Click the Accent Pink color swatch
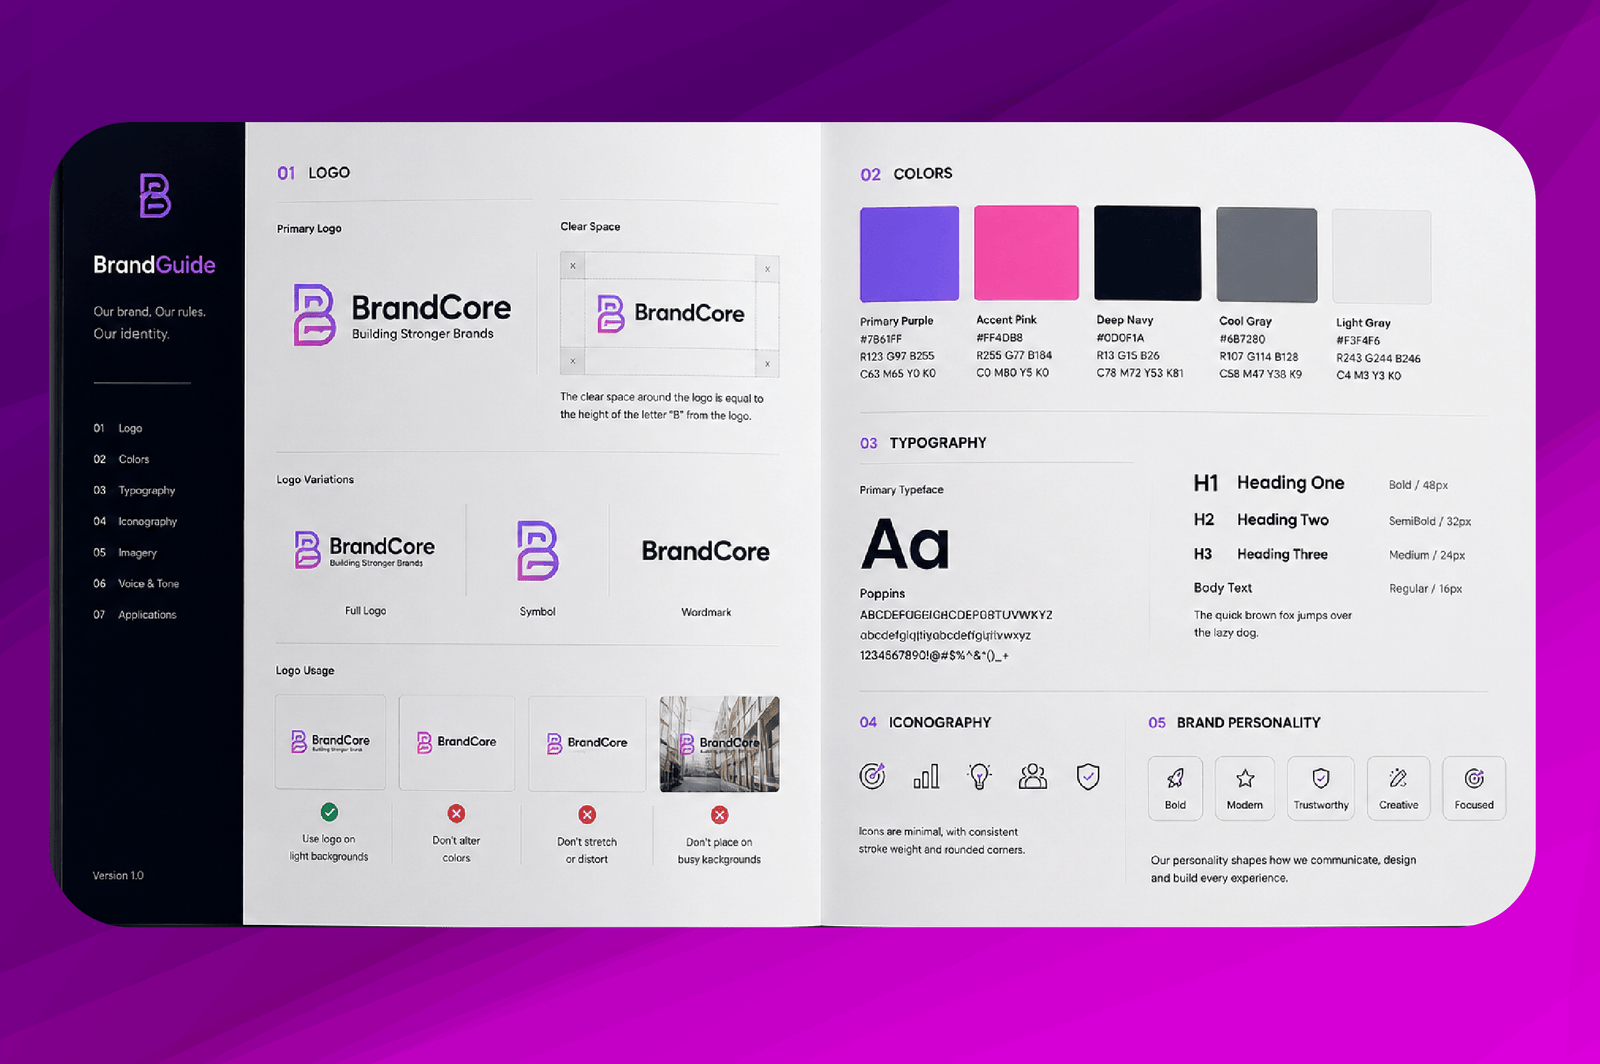Image resolution: width=1600 pixels, height=1064 pixels. pyautogui.click(x=1026, y=252)
